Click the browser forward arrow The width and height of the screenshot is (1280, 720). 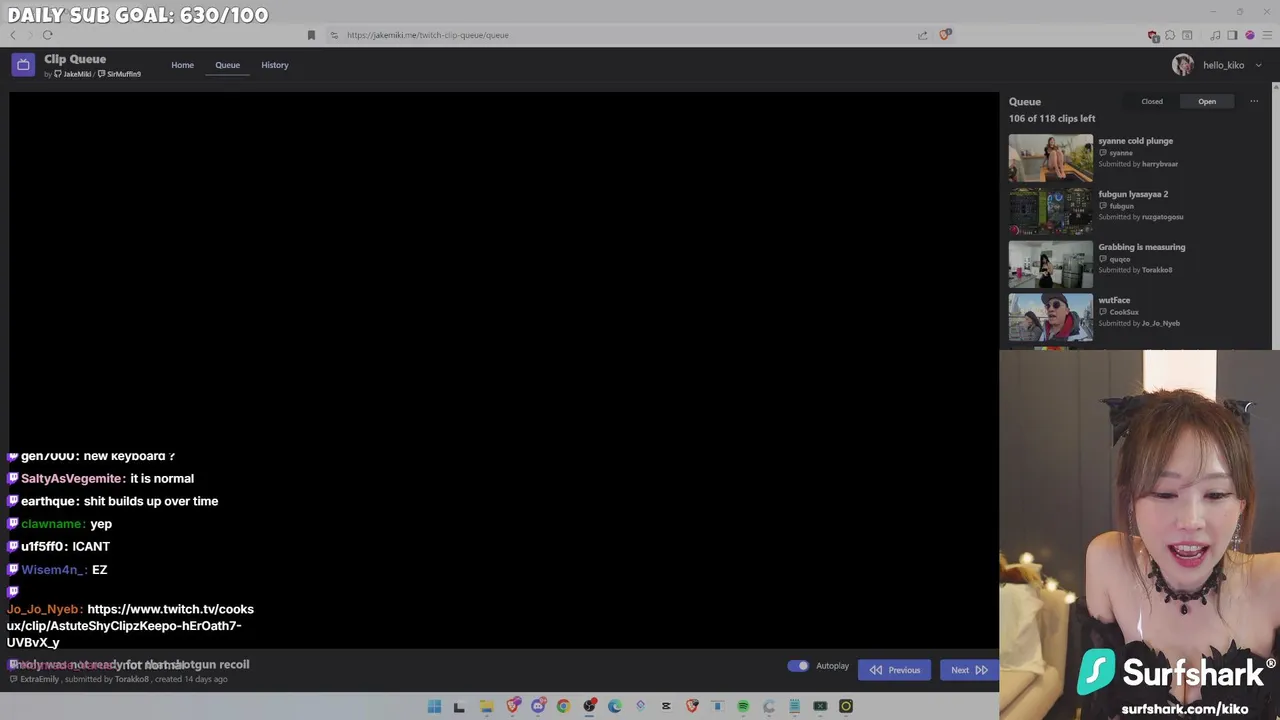coord(29,35)
